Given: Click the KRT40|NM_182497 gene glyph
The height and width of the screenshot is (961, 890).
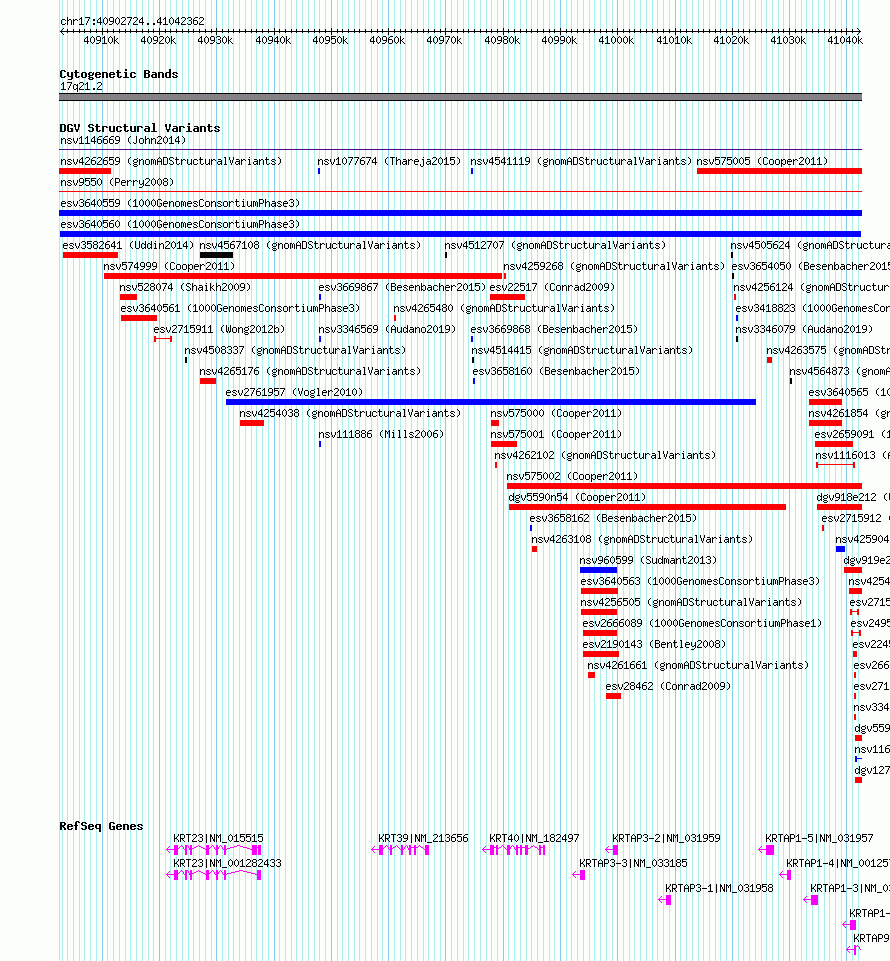Looking at the screenshot, I should coord(514,850).
